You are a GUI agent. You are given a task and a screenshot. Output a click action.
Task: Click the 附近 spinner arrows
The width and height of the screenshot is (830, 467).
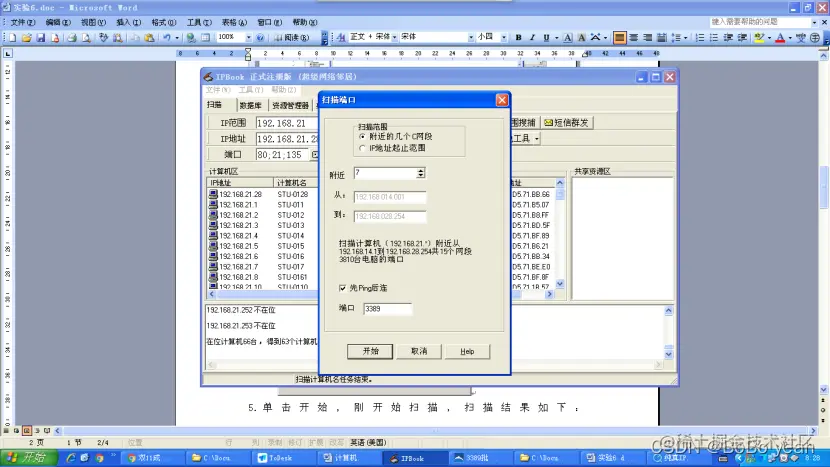tap(420, 173)
